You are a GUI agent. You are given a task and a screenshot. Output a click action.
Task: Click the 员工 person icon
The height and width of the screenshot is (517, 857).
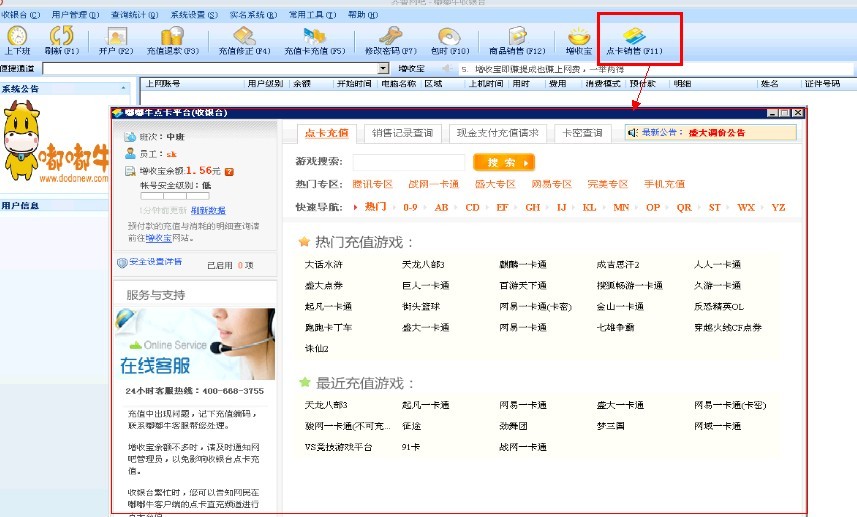130,154
